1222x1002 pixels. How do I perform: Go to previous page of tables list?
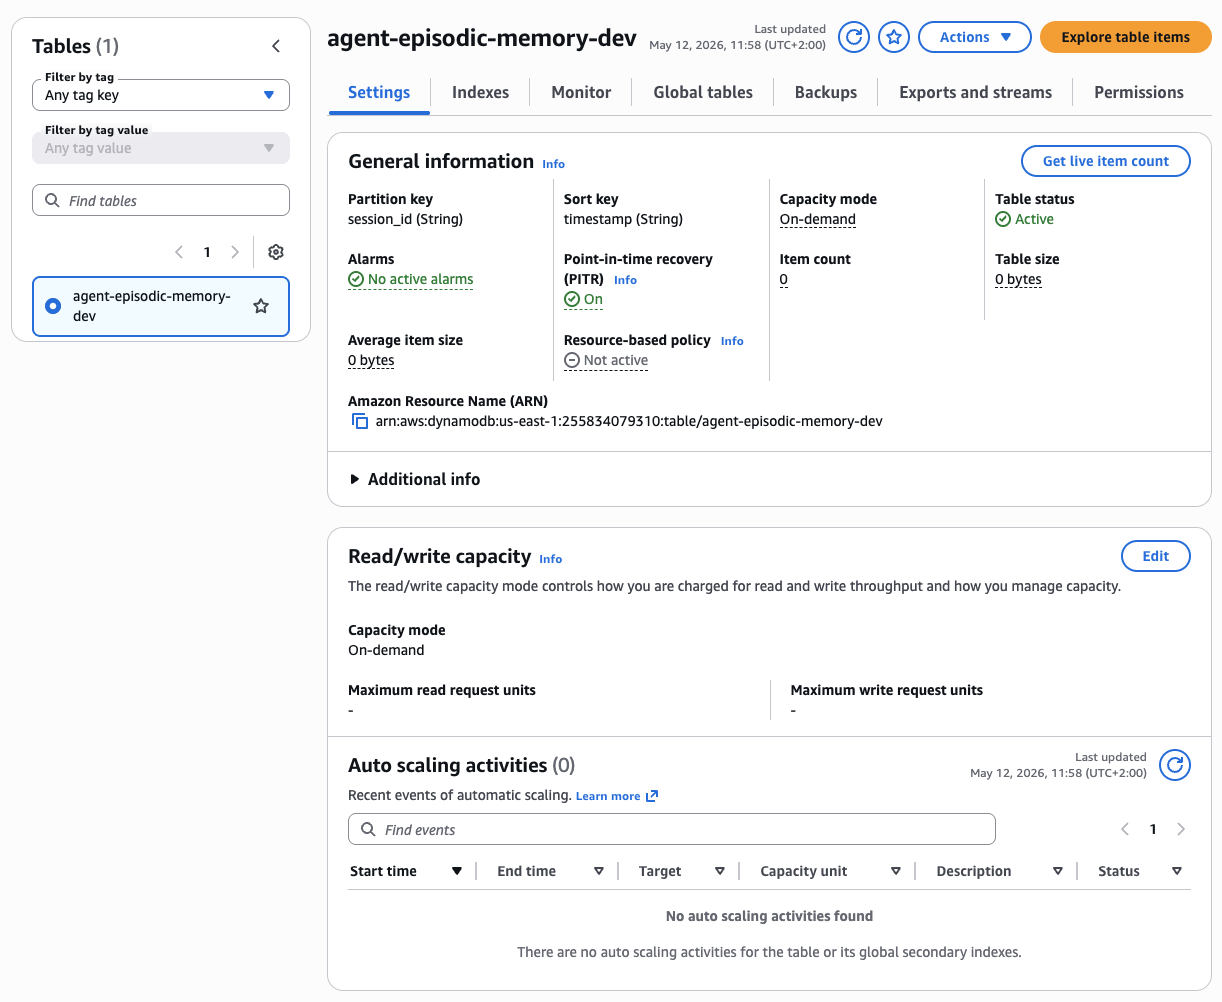(x=179, y=252)
